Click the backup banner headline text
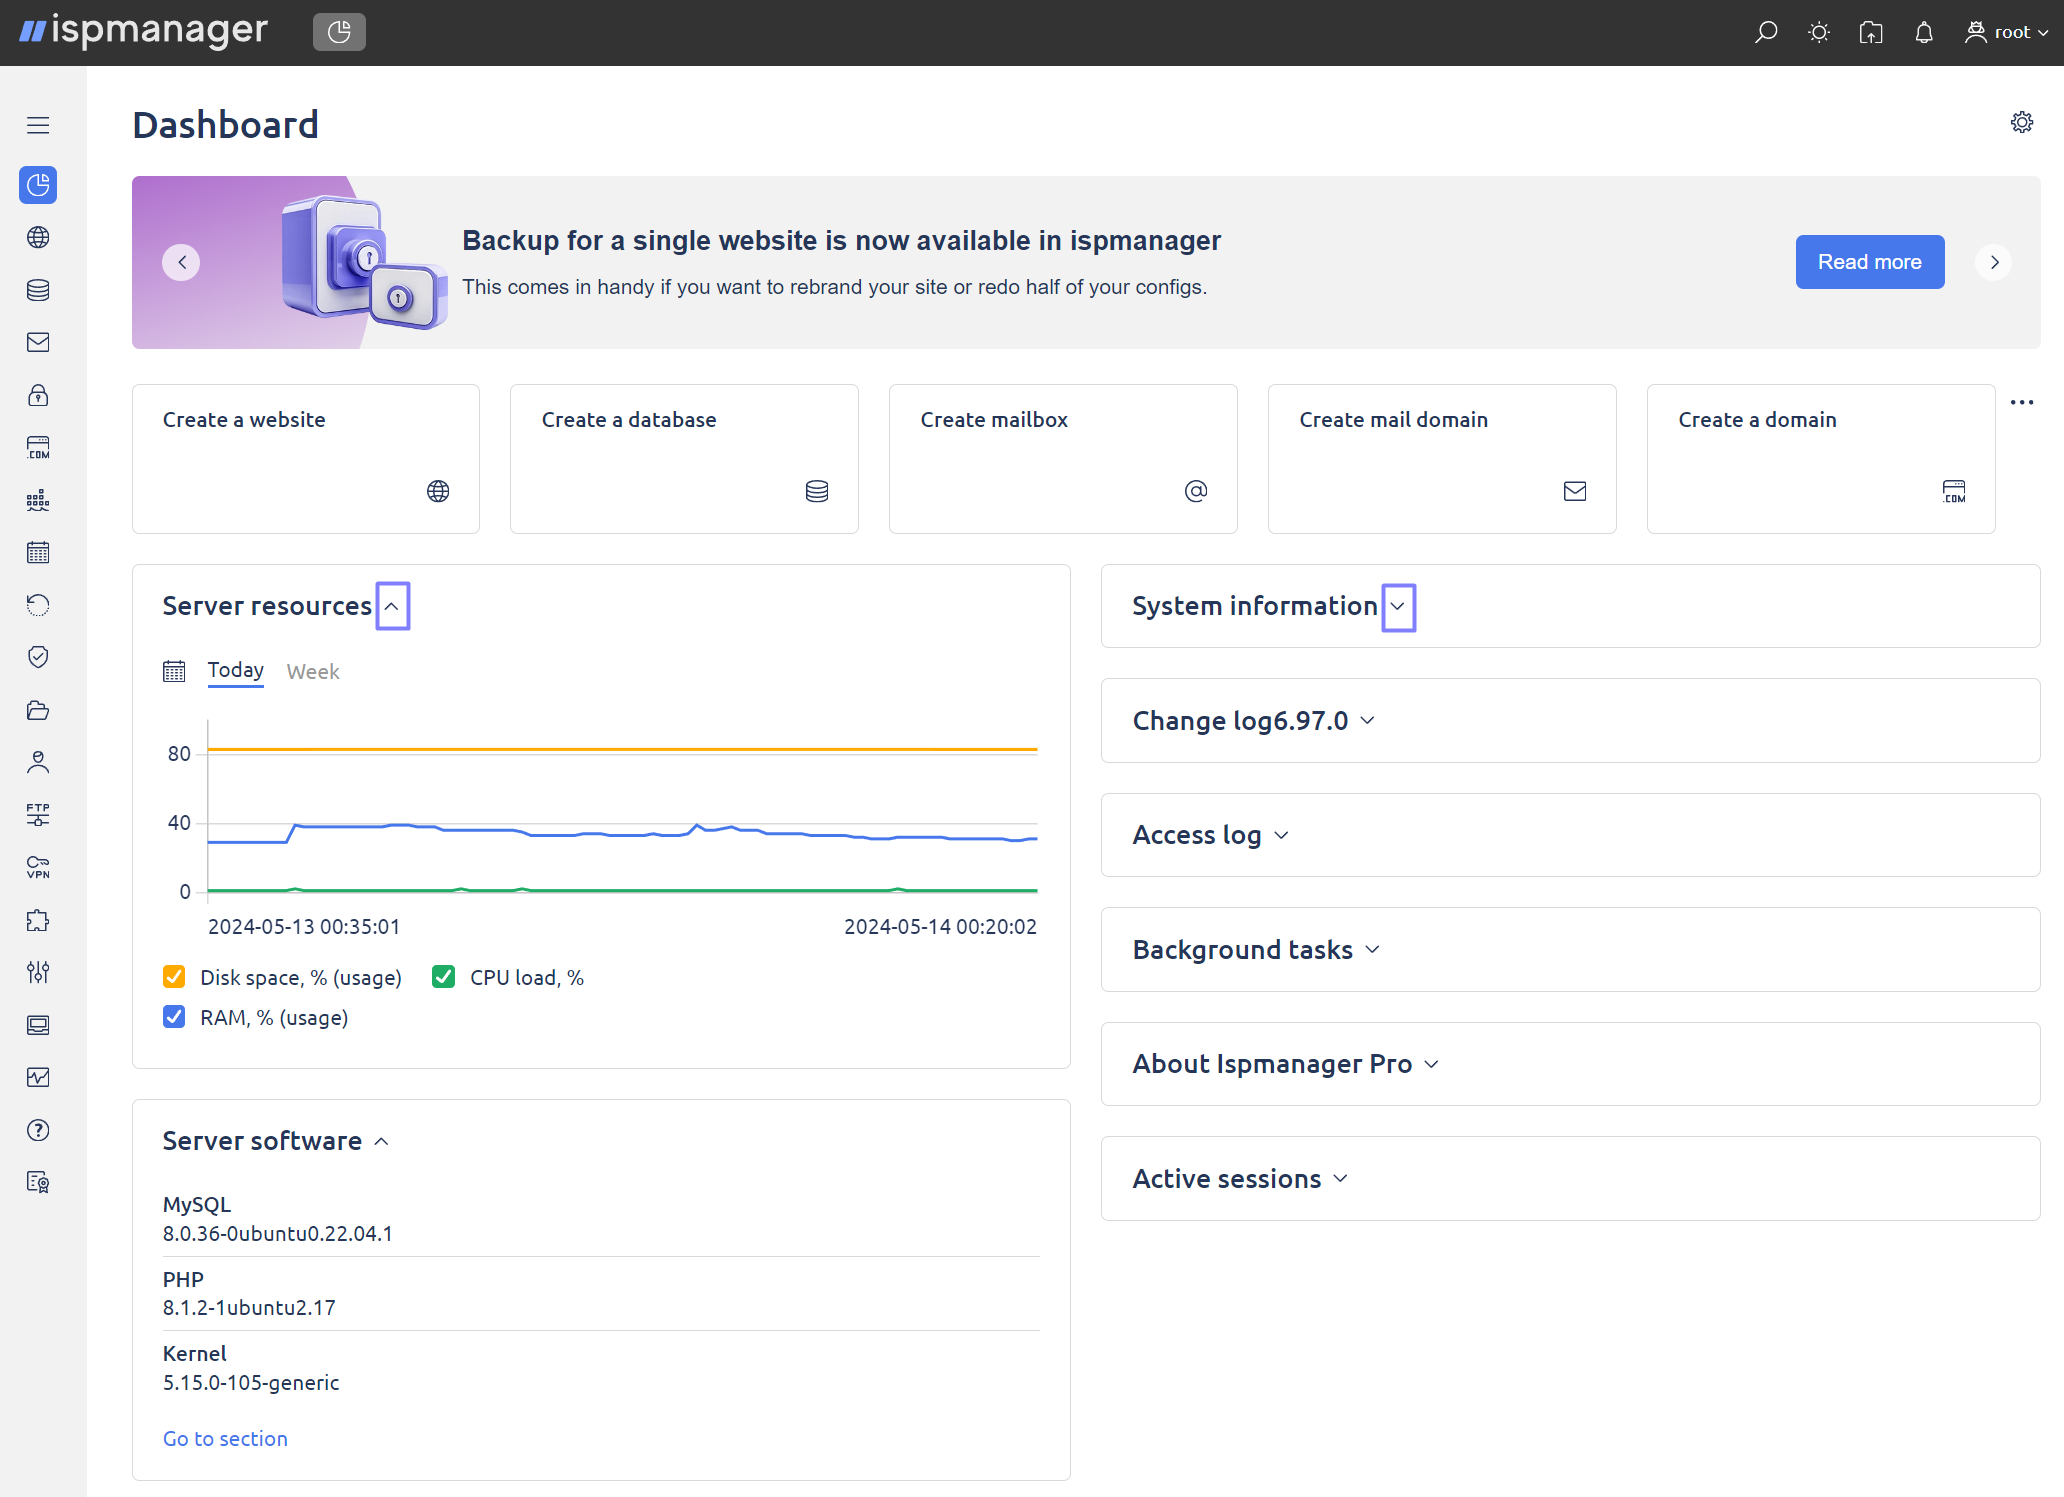This screenshot has height=1497, width=2064. [841, 240]
